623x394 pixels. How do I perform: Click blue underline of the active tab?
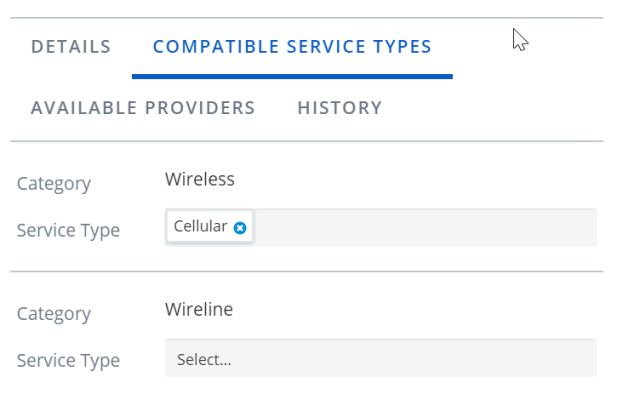coord(292,76)
